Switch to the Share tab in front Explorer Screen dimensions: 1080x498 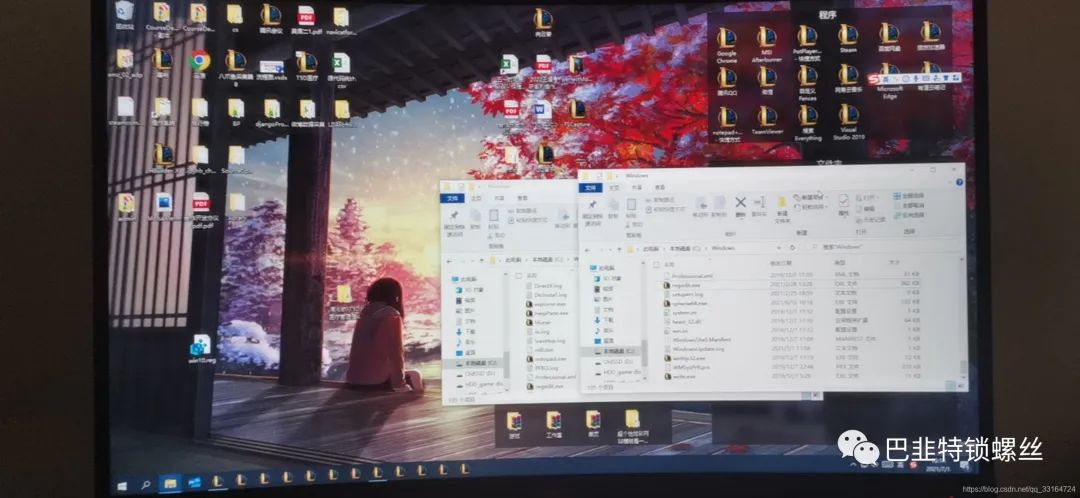click(x=637, y=187)
